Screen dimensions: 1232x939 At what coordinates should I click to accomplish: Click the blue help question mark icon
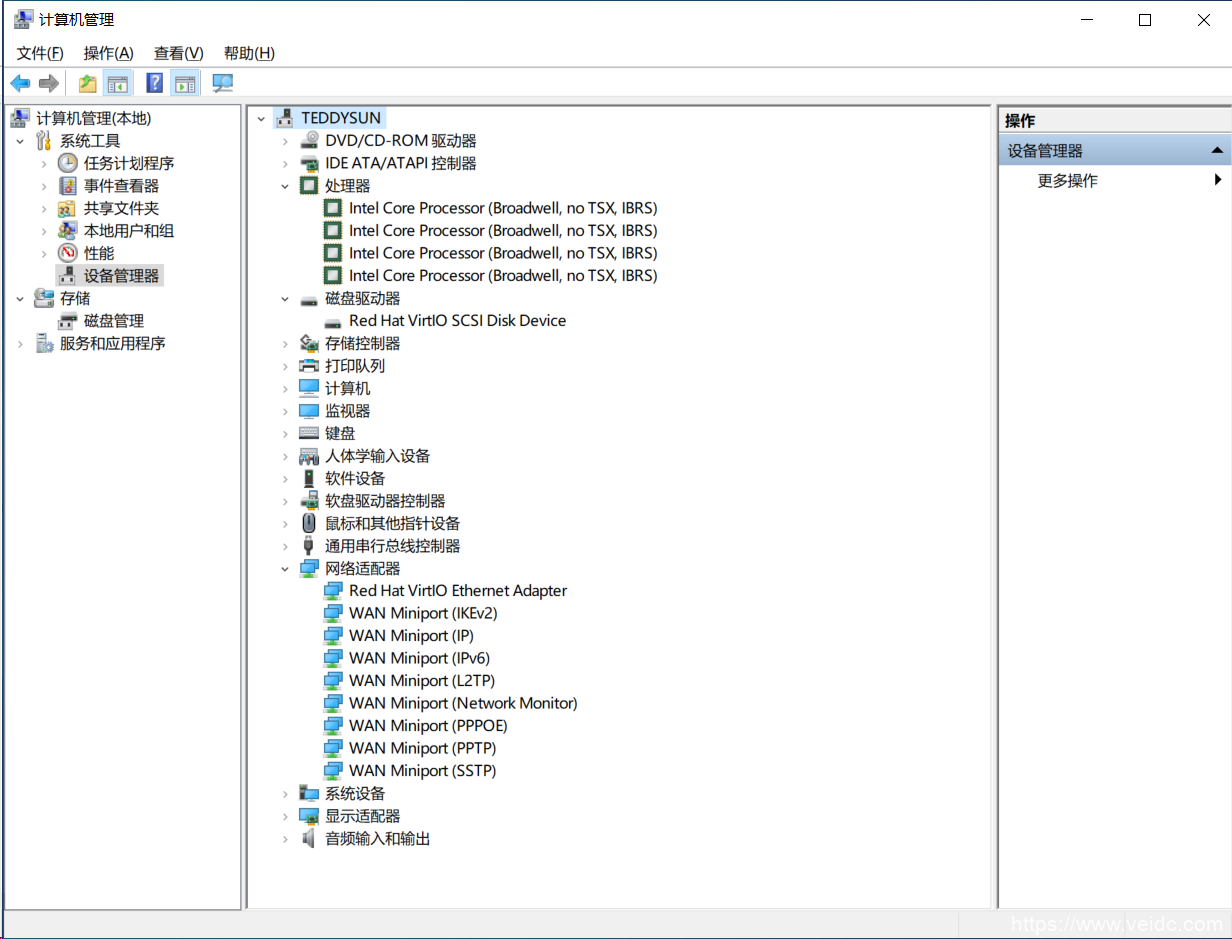click(x=155, y=84)
